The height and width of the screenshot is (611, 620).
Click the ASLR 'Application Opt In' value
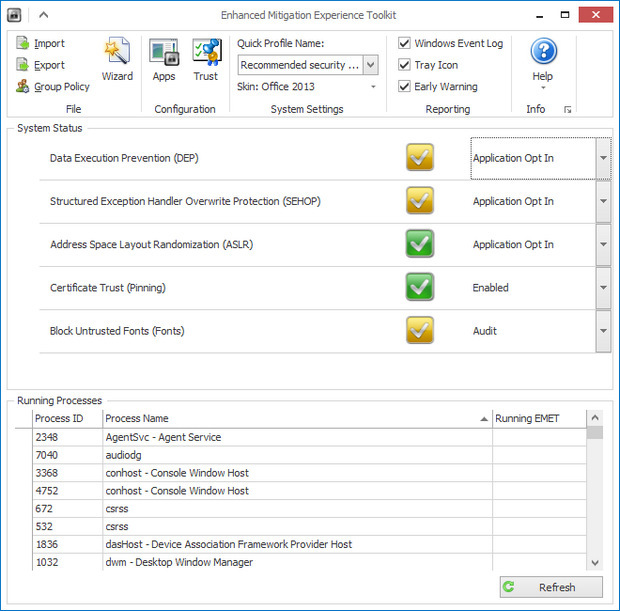[x=513, y=244]
